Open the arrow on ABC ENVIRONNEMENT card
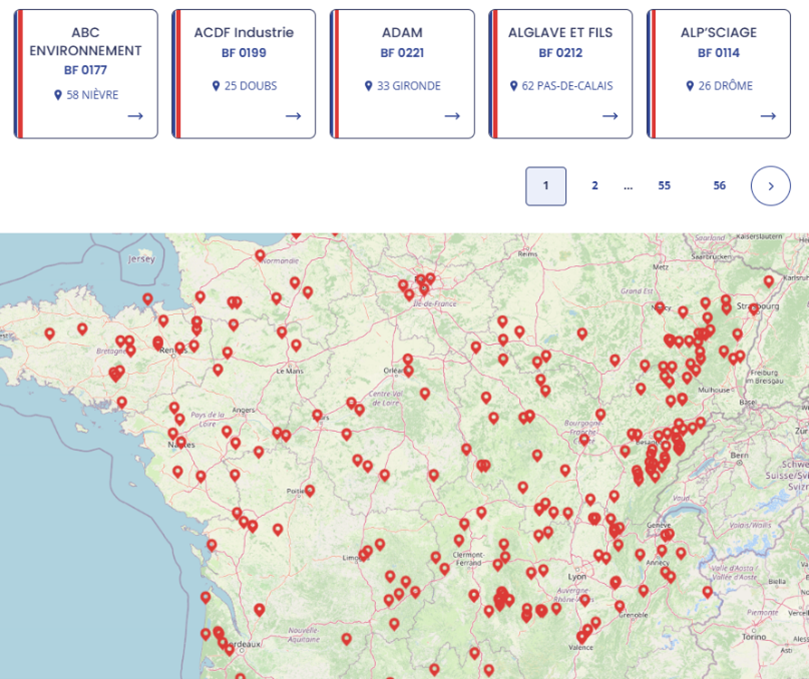809x679 pixels. (135, 116)
